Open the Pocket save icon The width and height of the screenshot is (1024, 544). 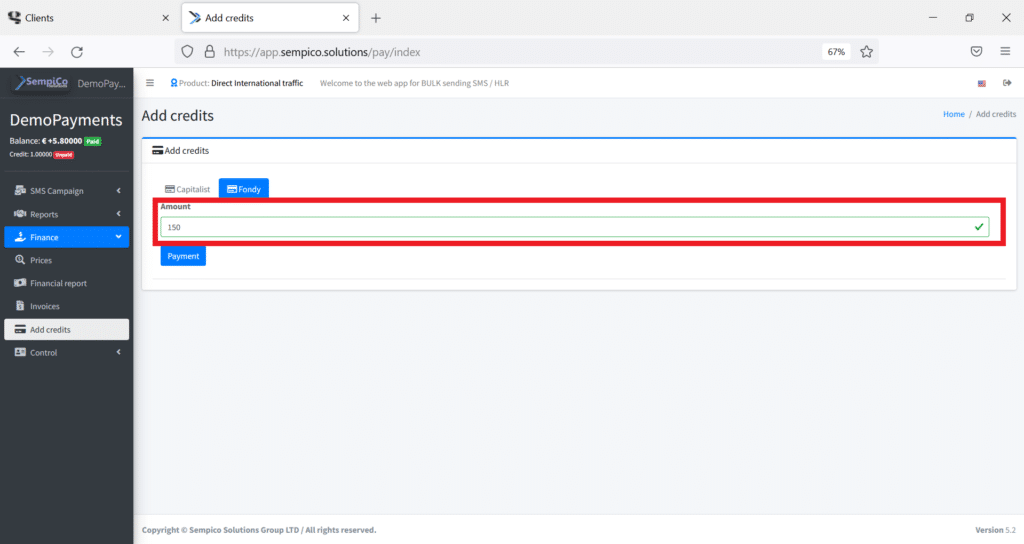[976, 52]
